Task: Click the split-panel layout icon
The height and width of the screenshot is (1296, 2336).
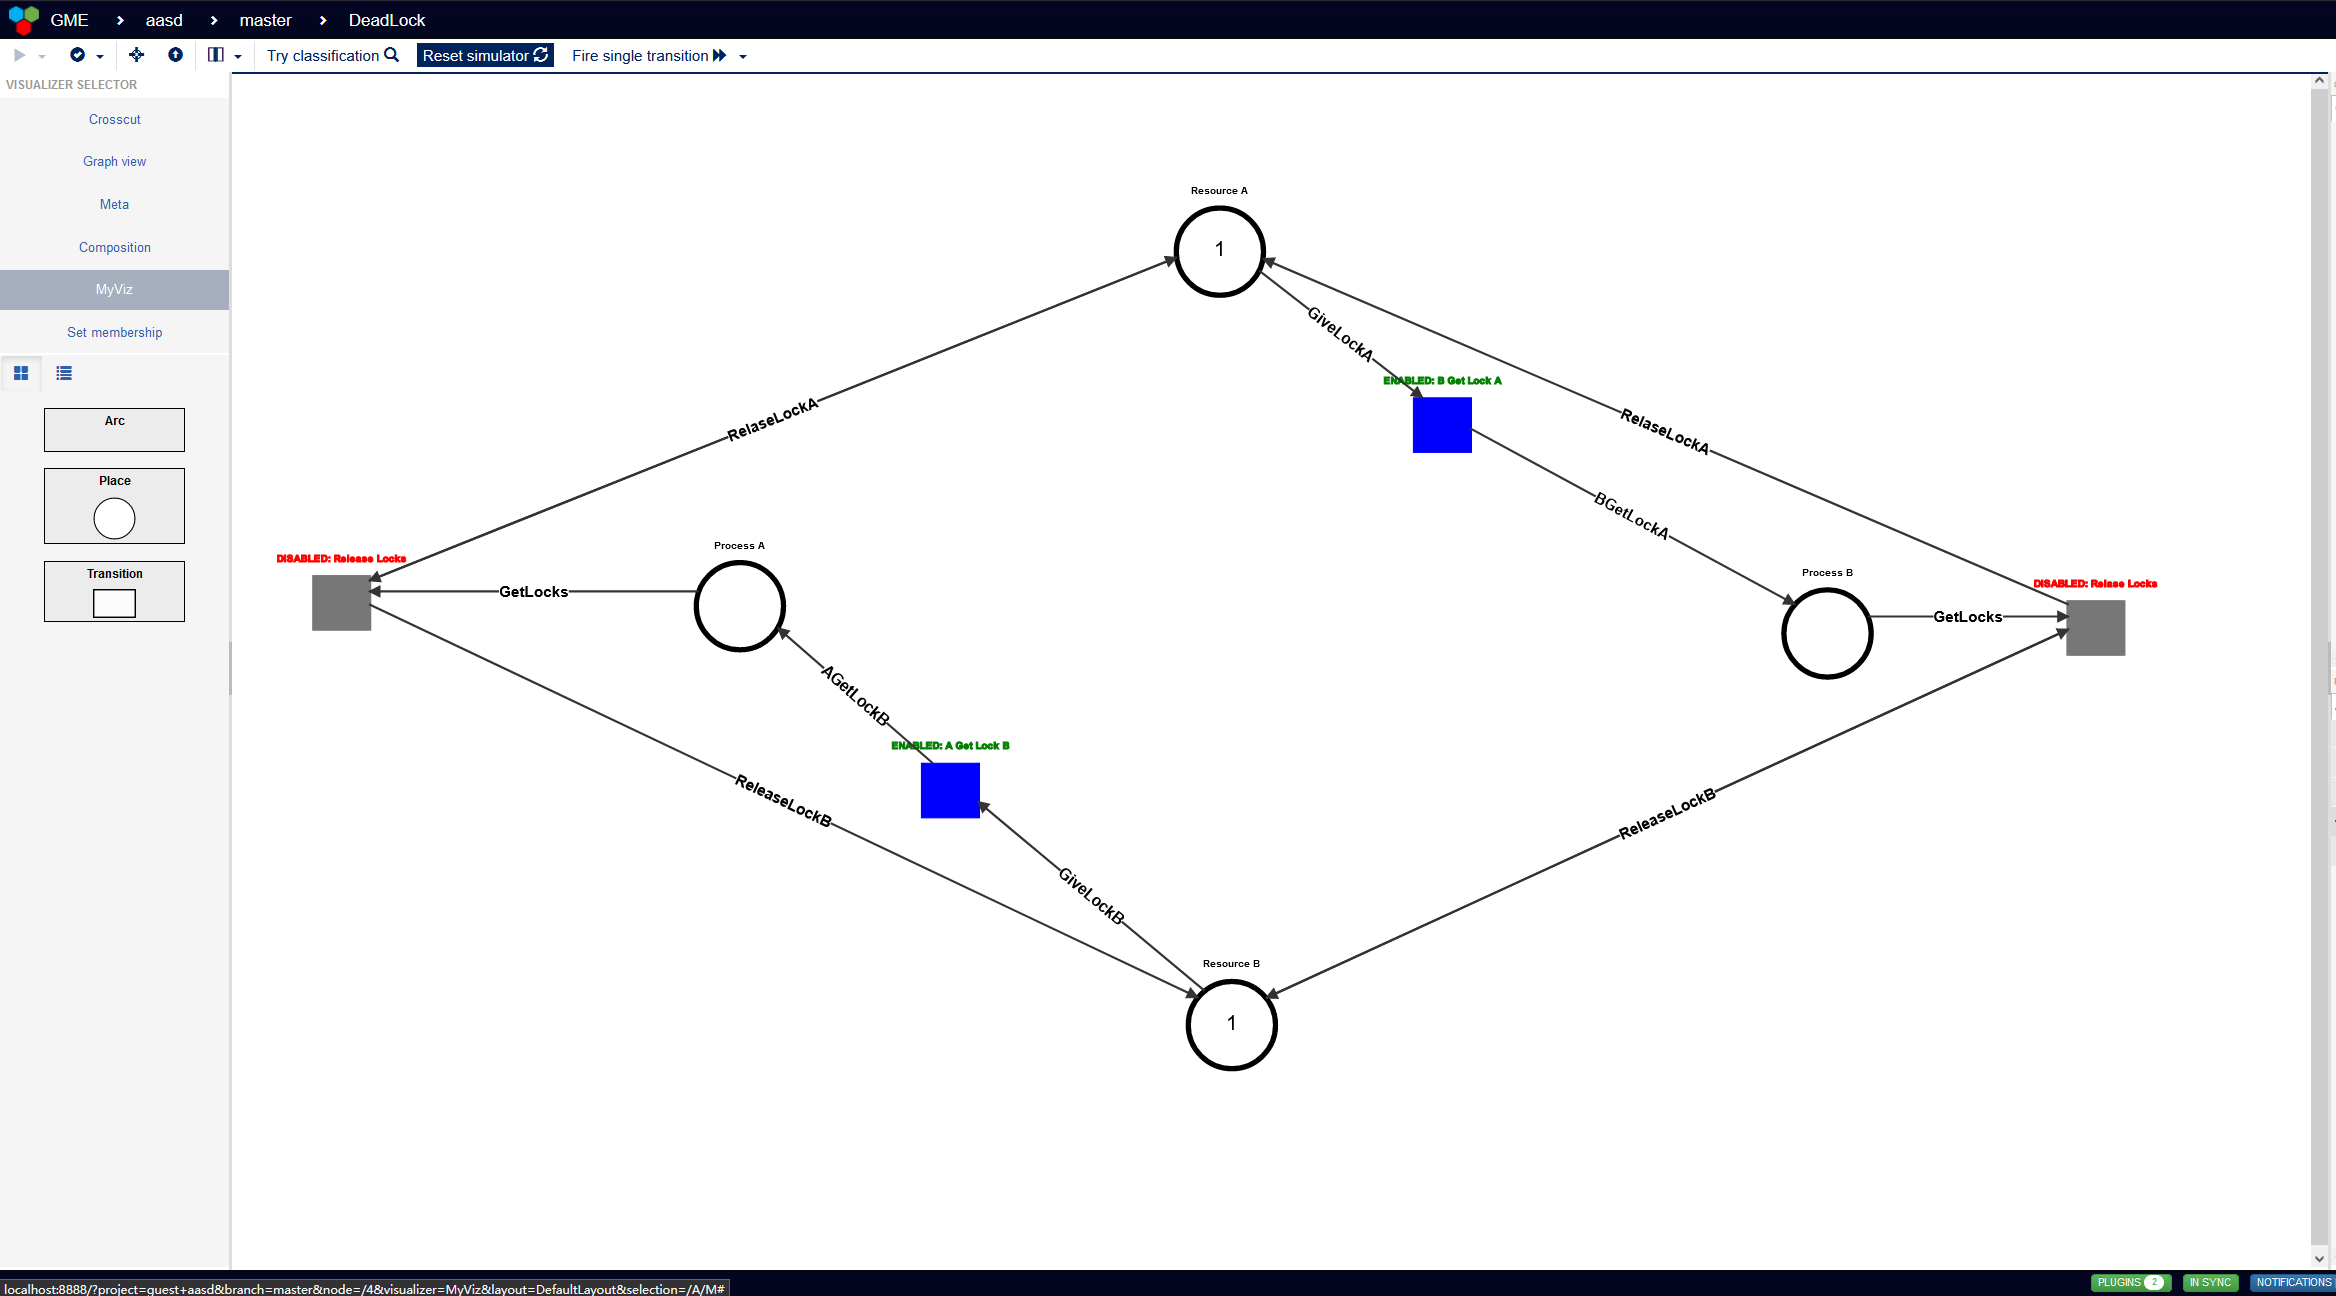Action: coord(215,55)
